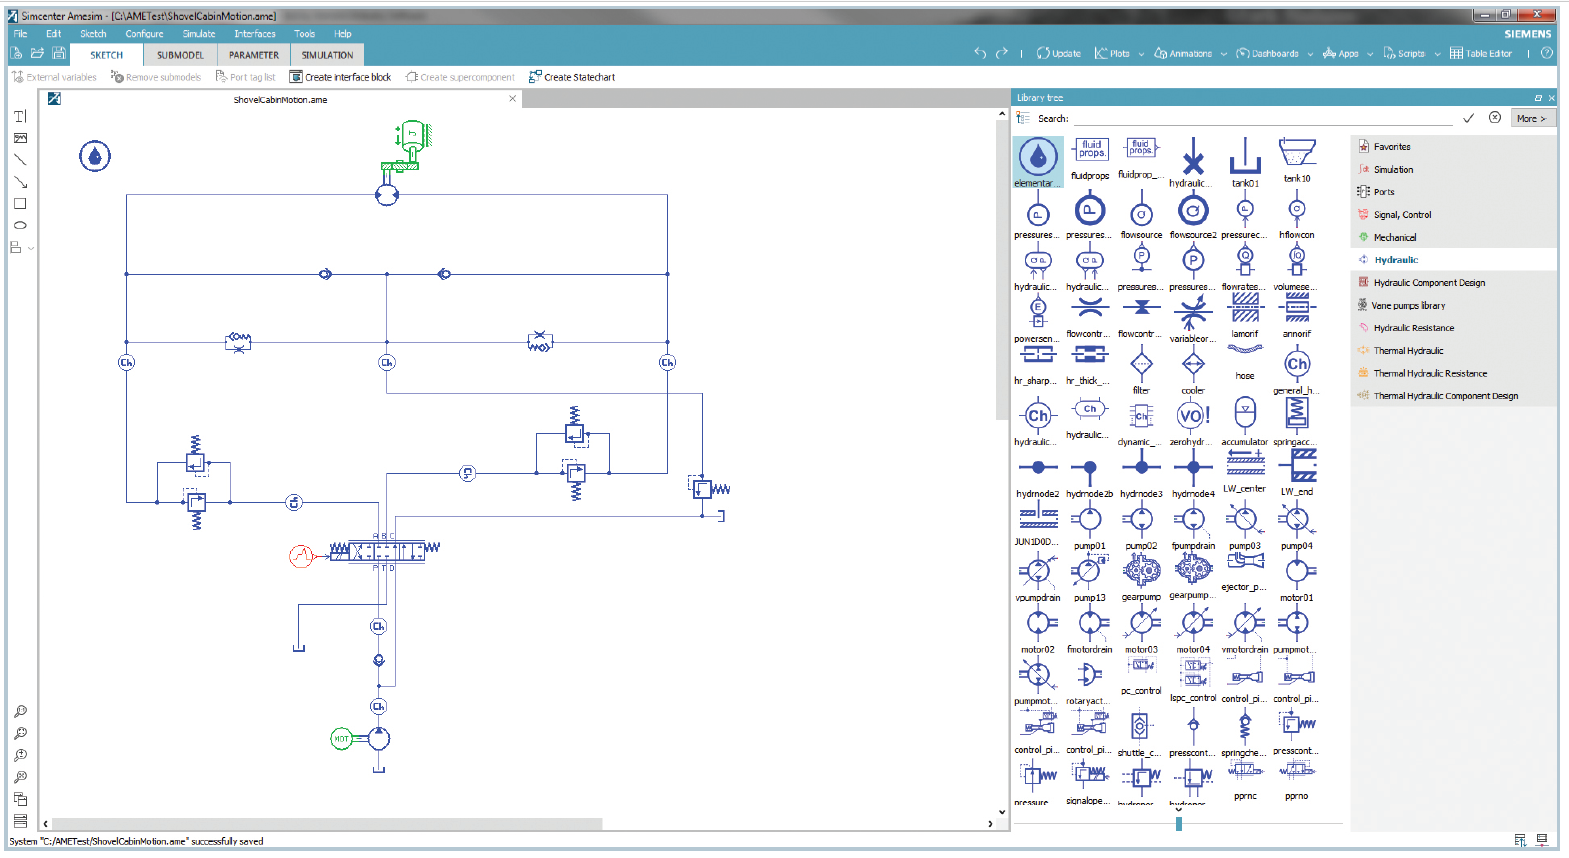Image resolution: width=1569 pixels, height=858 pixels.
Task: Select the Text tool in sketch sidebar
Action: (x=20, y=116)
